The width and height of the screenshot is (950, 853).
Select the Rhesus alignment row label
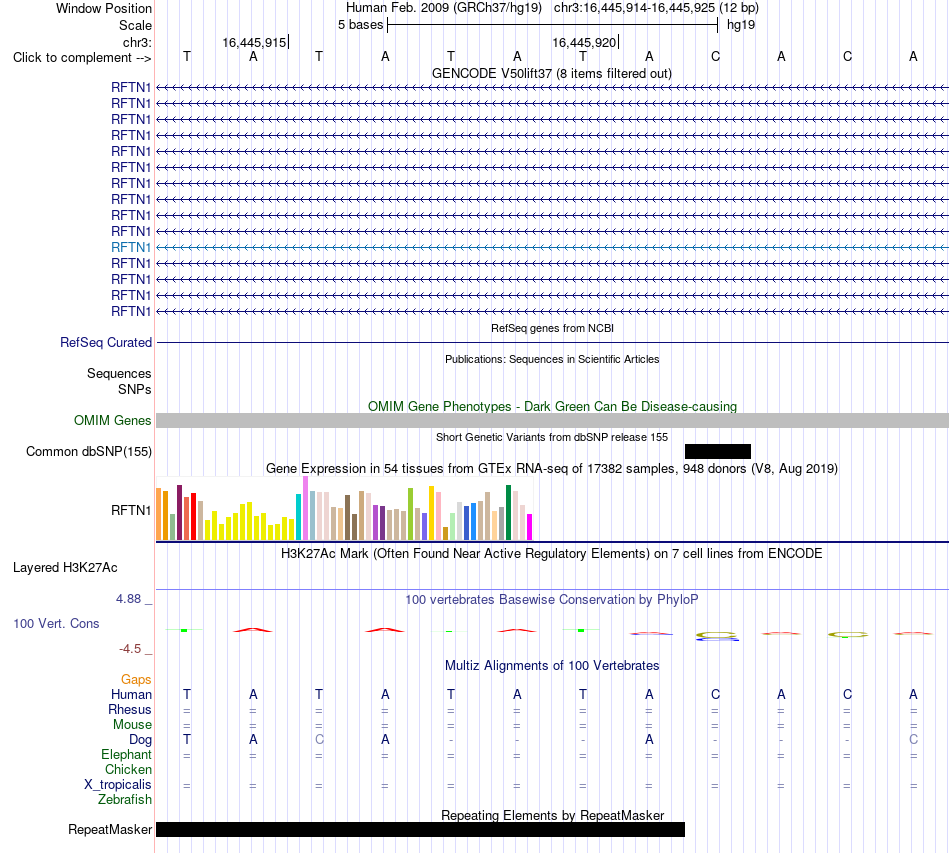point(130,709)
